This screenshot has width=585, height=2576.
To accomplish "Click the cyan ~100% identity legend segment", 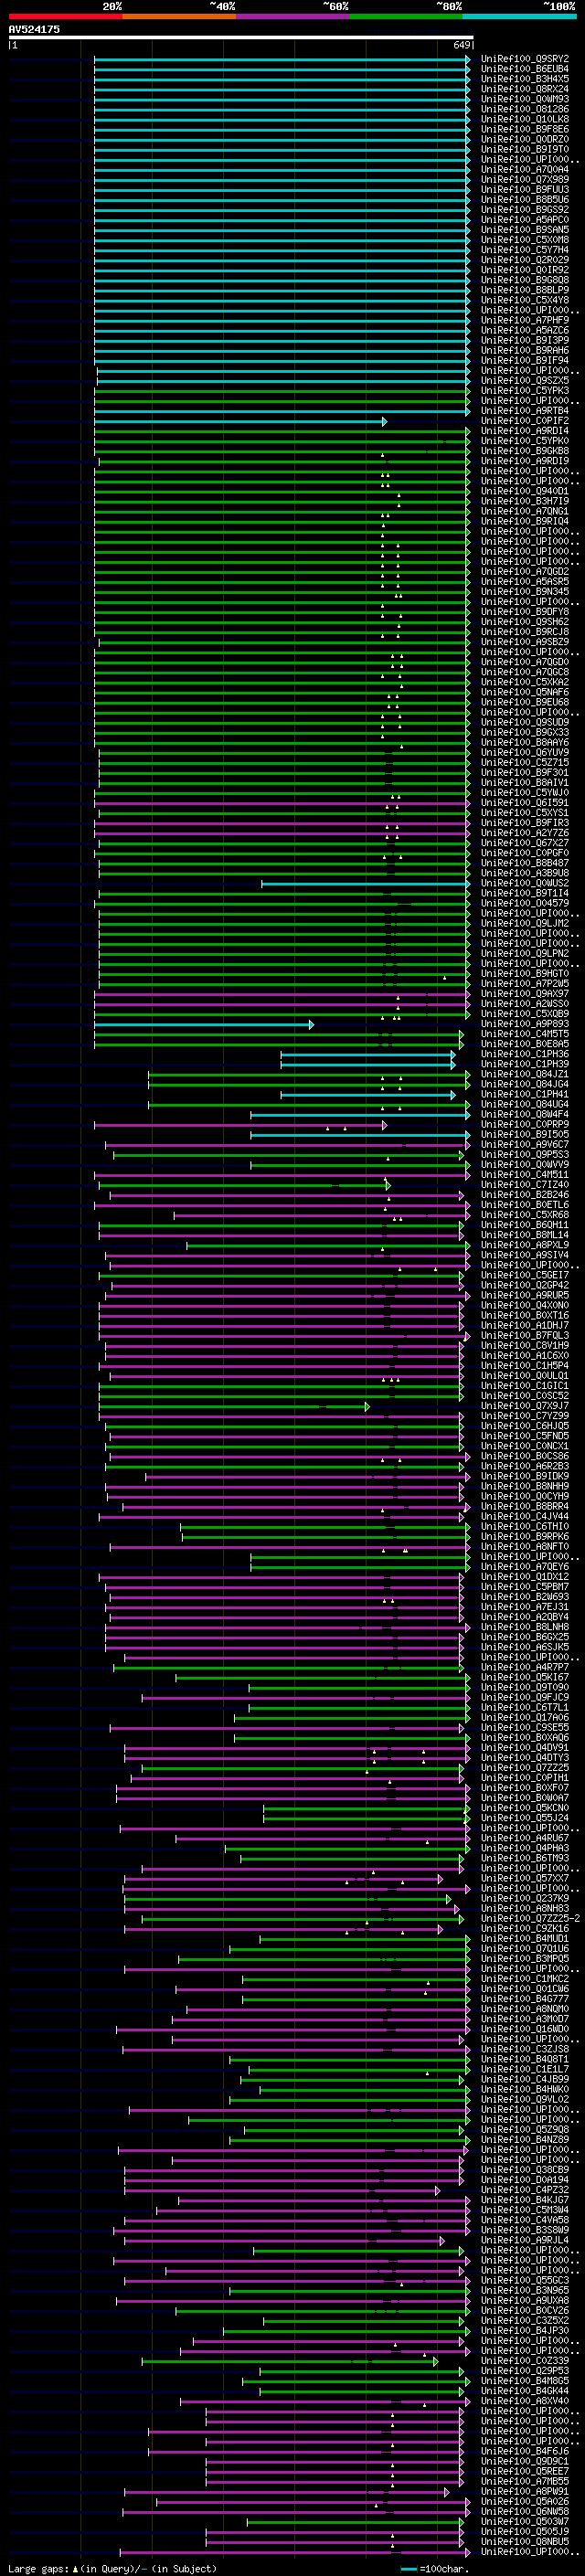I will 519,16.
